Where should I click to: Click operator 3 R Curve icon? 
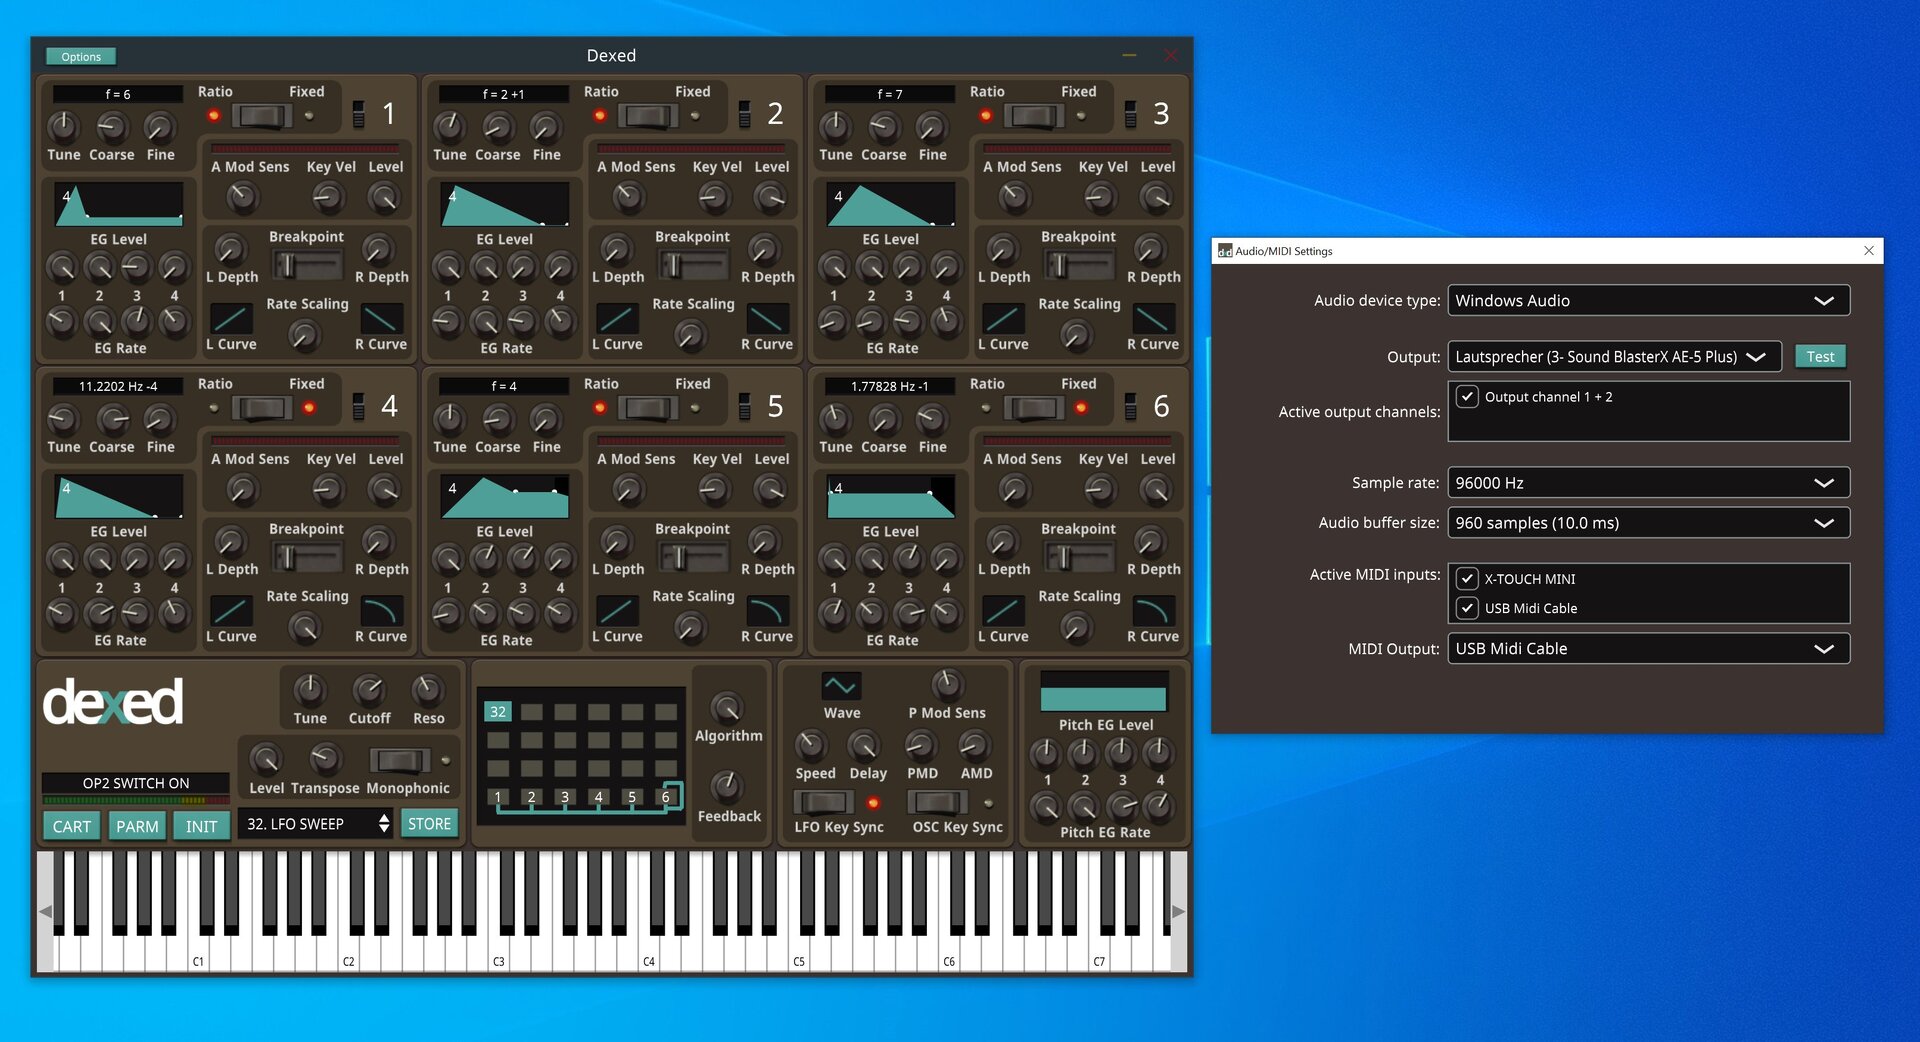tap(1153, 319)
